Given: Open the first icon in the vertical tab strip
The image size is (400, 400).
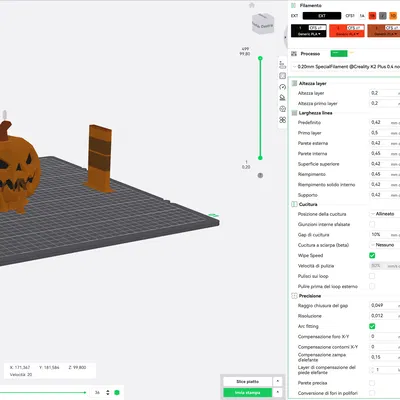Looking at the screenshot, I should (x=282, y=65).
